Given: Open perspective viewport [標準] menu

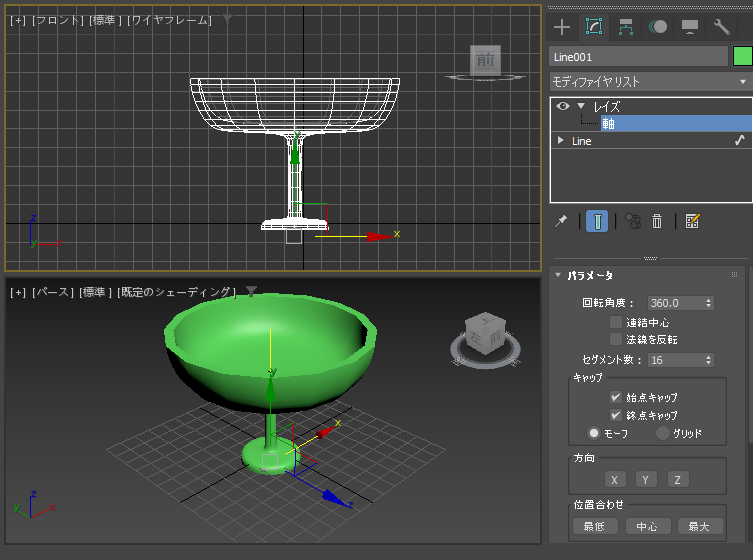Looking at the screenshot, I should click(x=96, y=292).
